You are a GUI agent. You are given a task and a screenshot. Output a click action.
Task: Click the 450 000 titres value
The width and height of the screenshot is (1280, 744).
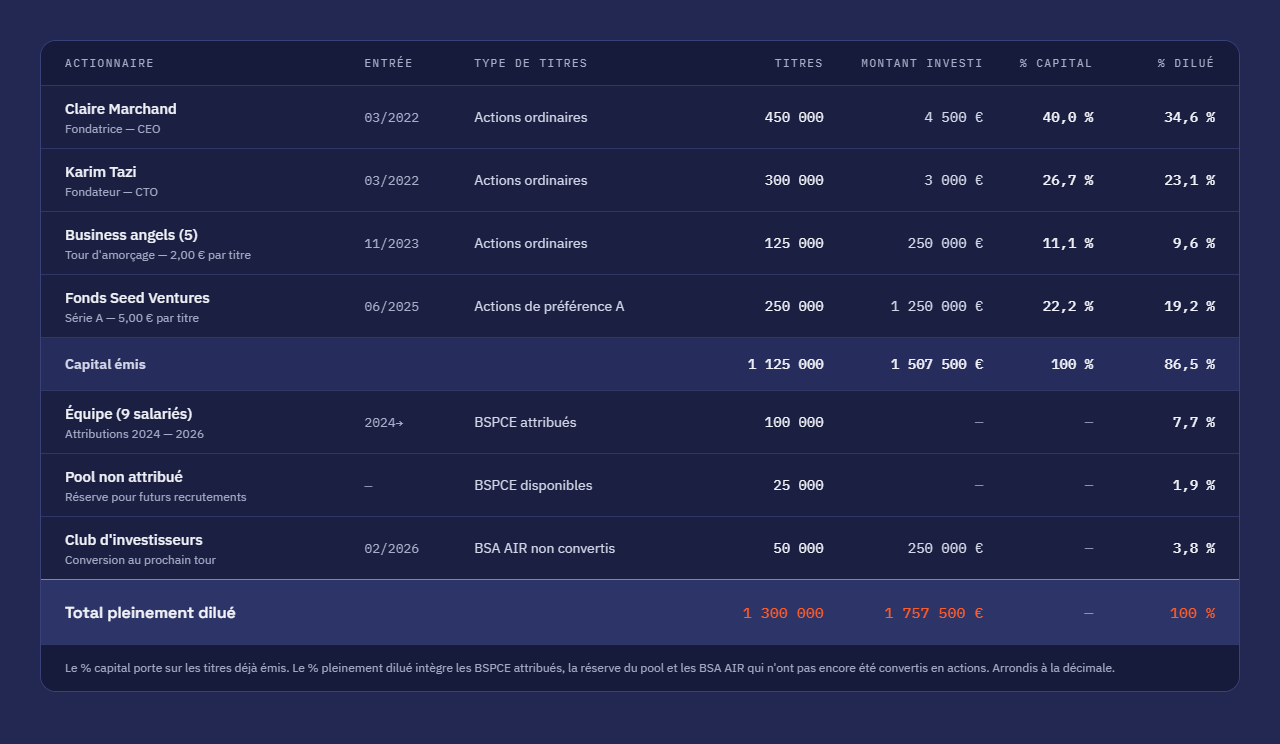coord(794,118)
